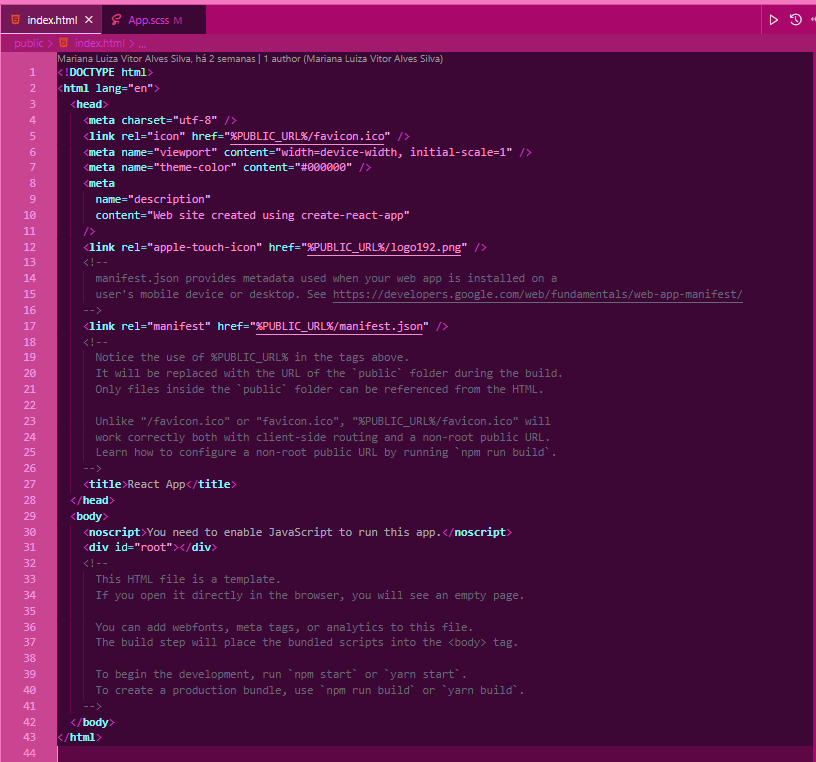Click 'Web site created using create-react-app' text
Viewport: 816px width, 762px height.
pyautogui.click(x=278, y=215)
